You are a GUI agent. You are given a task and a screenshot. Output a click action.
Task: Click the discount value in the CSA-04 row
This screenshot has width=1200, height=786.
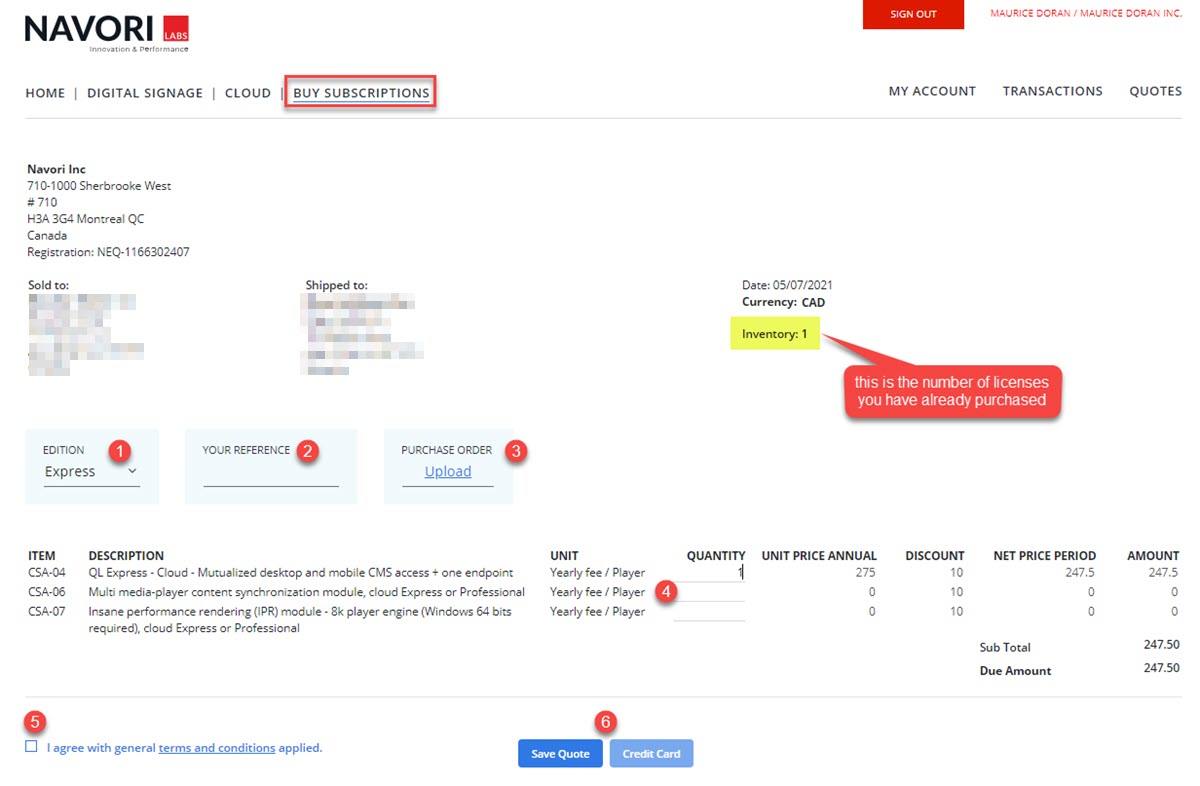957,573
